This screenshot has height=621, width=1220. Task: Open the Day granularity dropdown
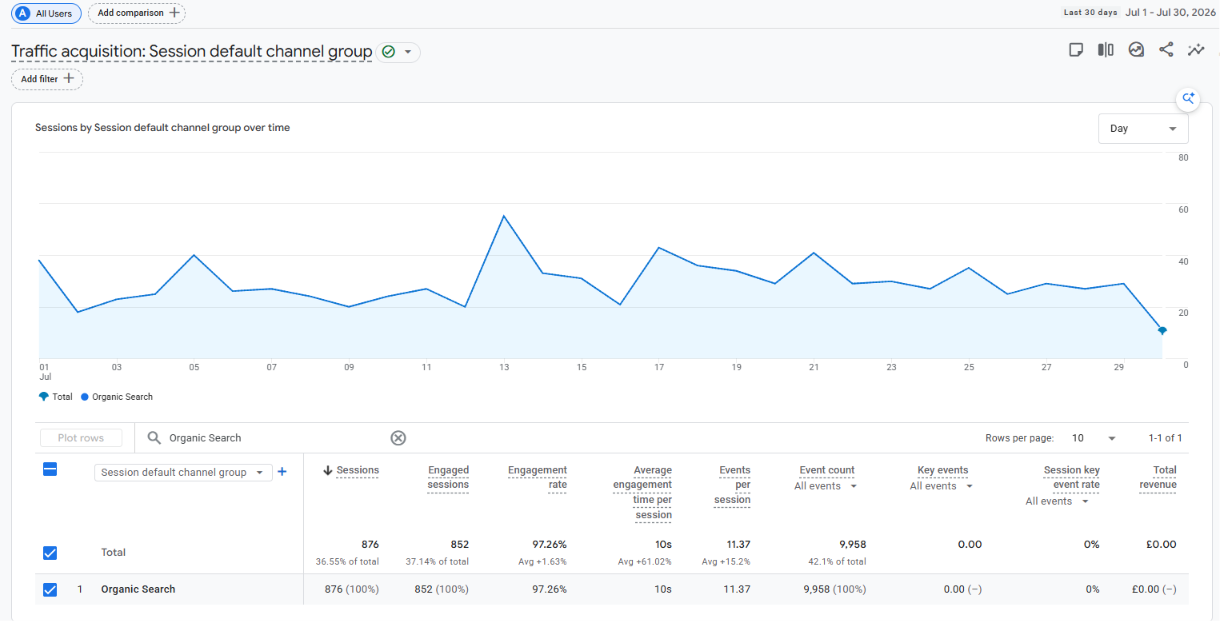pos(1143,129)
